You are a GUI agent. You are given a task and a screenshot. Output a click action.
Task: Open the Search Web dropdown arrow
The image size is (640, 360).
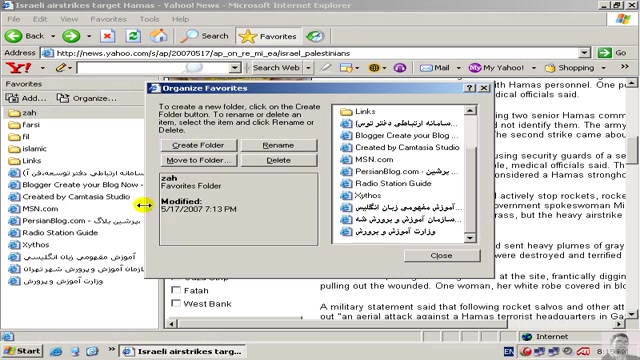[x=309, y=67]
